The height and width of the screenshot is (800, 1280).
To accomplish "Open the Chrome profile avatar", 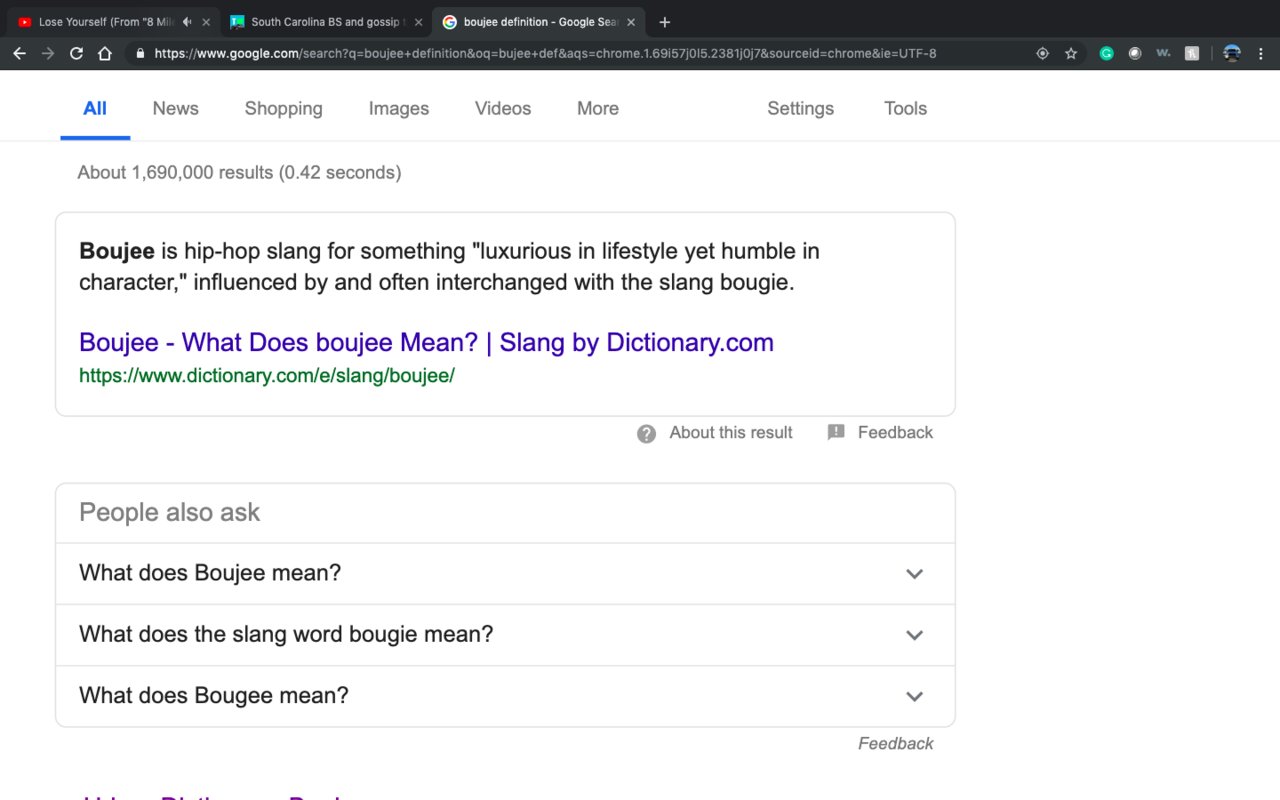I will pos(1232,54).
